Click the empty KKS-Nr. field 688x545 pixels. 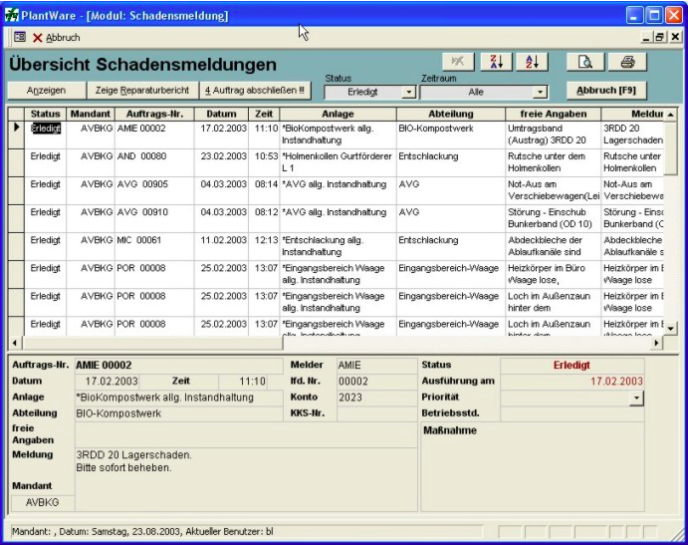(x=377, y=413)
